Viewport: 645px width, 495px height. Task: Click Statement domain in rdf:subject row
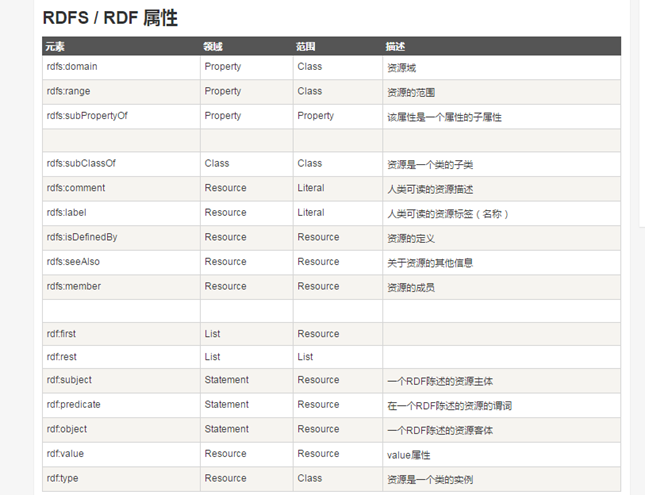(227, 380)
